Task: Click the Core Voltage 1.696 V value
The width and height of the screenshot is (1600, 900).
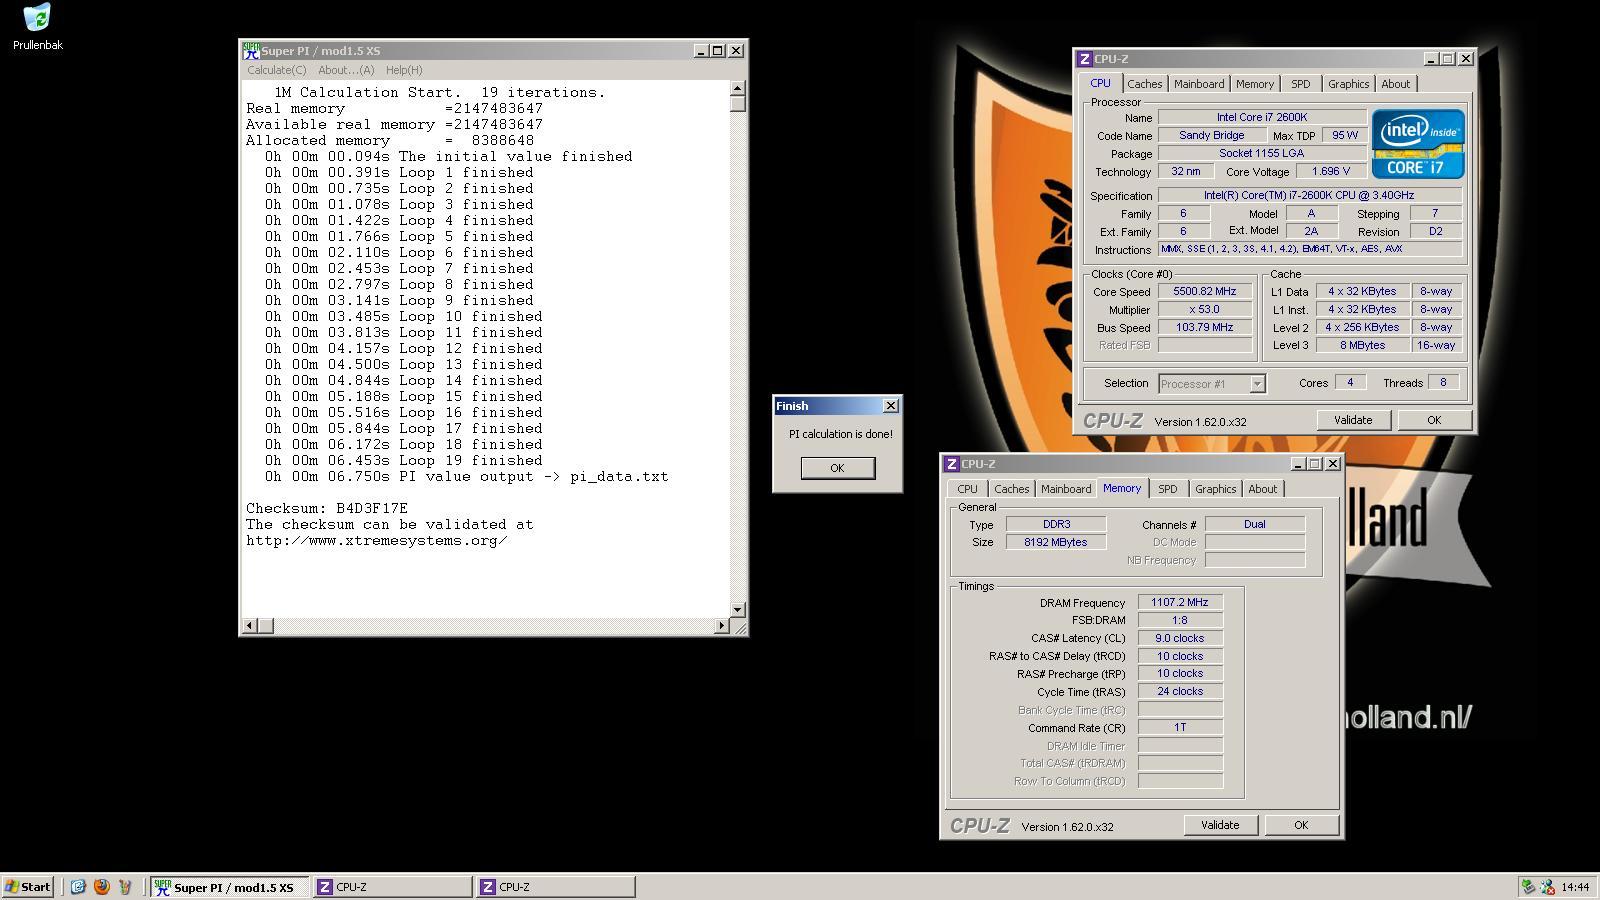Action: pos(1331,172)
